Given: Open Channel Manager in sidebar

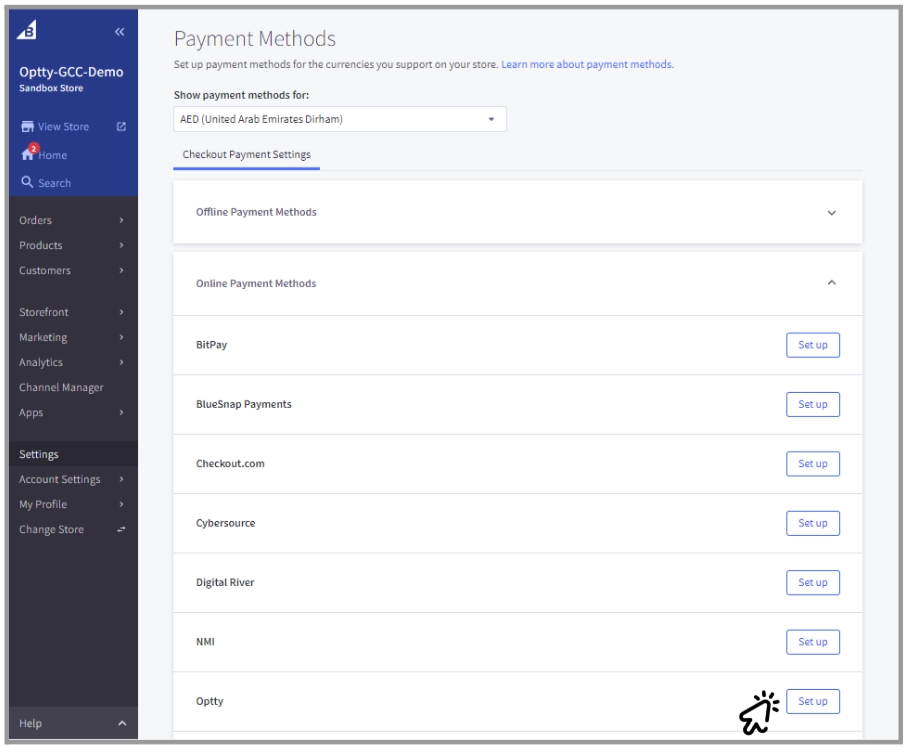Looking at the screenshot, I should click(x=61, y=388).
